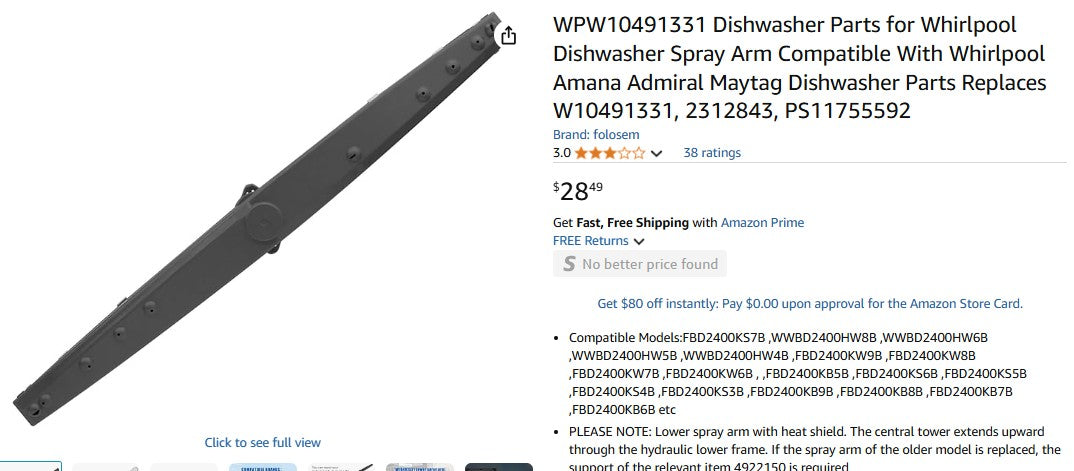Click the orange star rating icons
Screen dimensions: 1074x471
coord(610,153)
